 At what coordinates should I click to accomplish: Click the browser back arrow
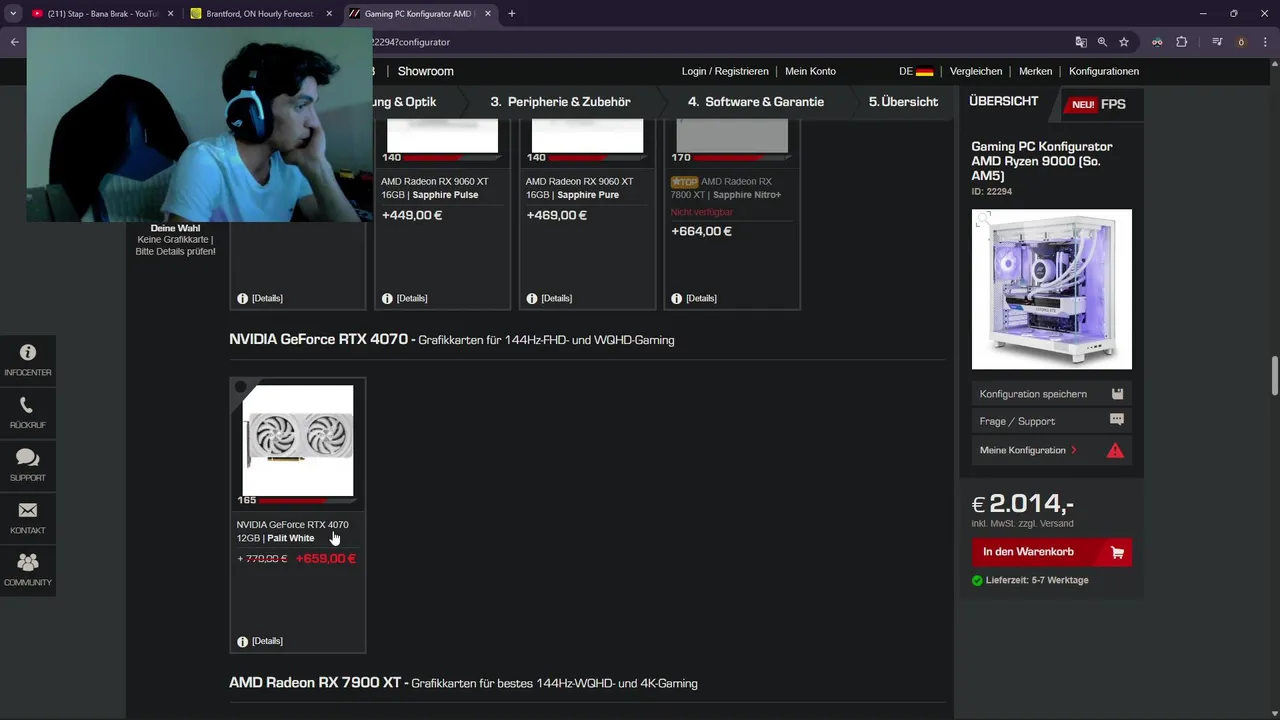14,42
